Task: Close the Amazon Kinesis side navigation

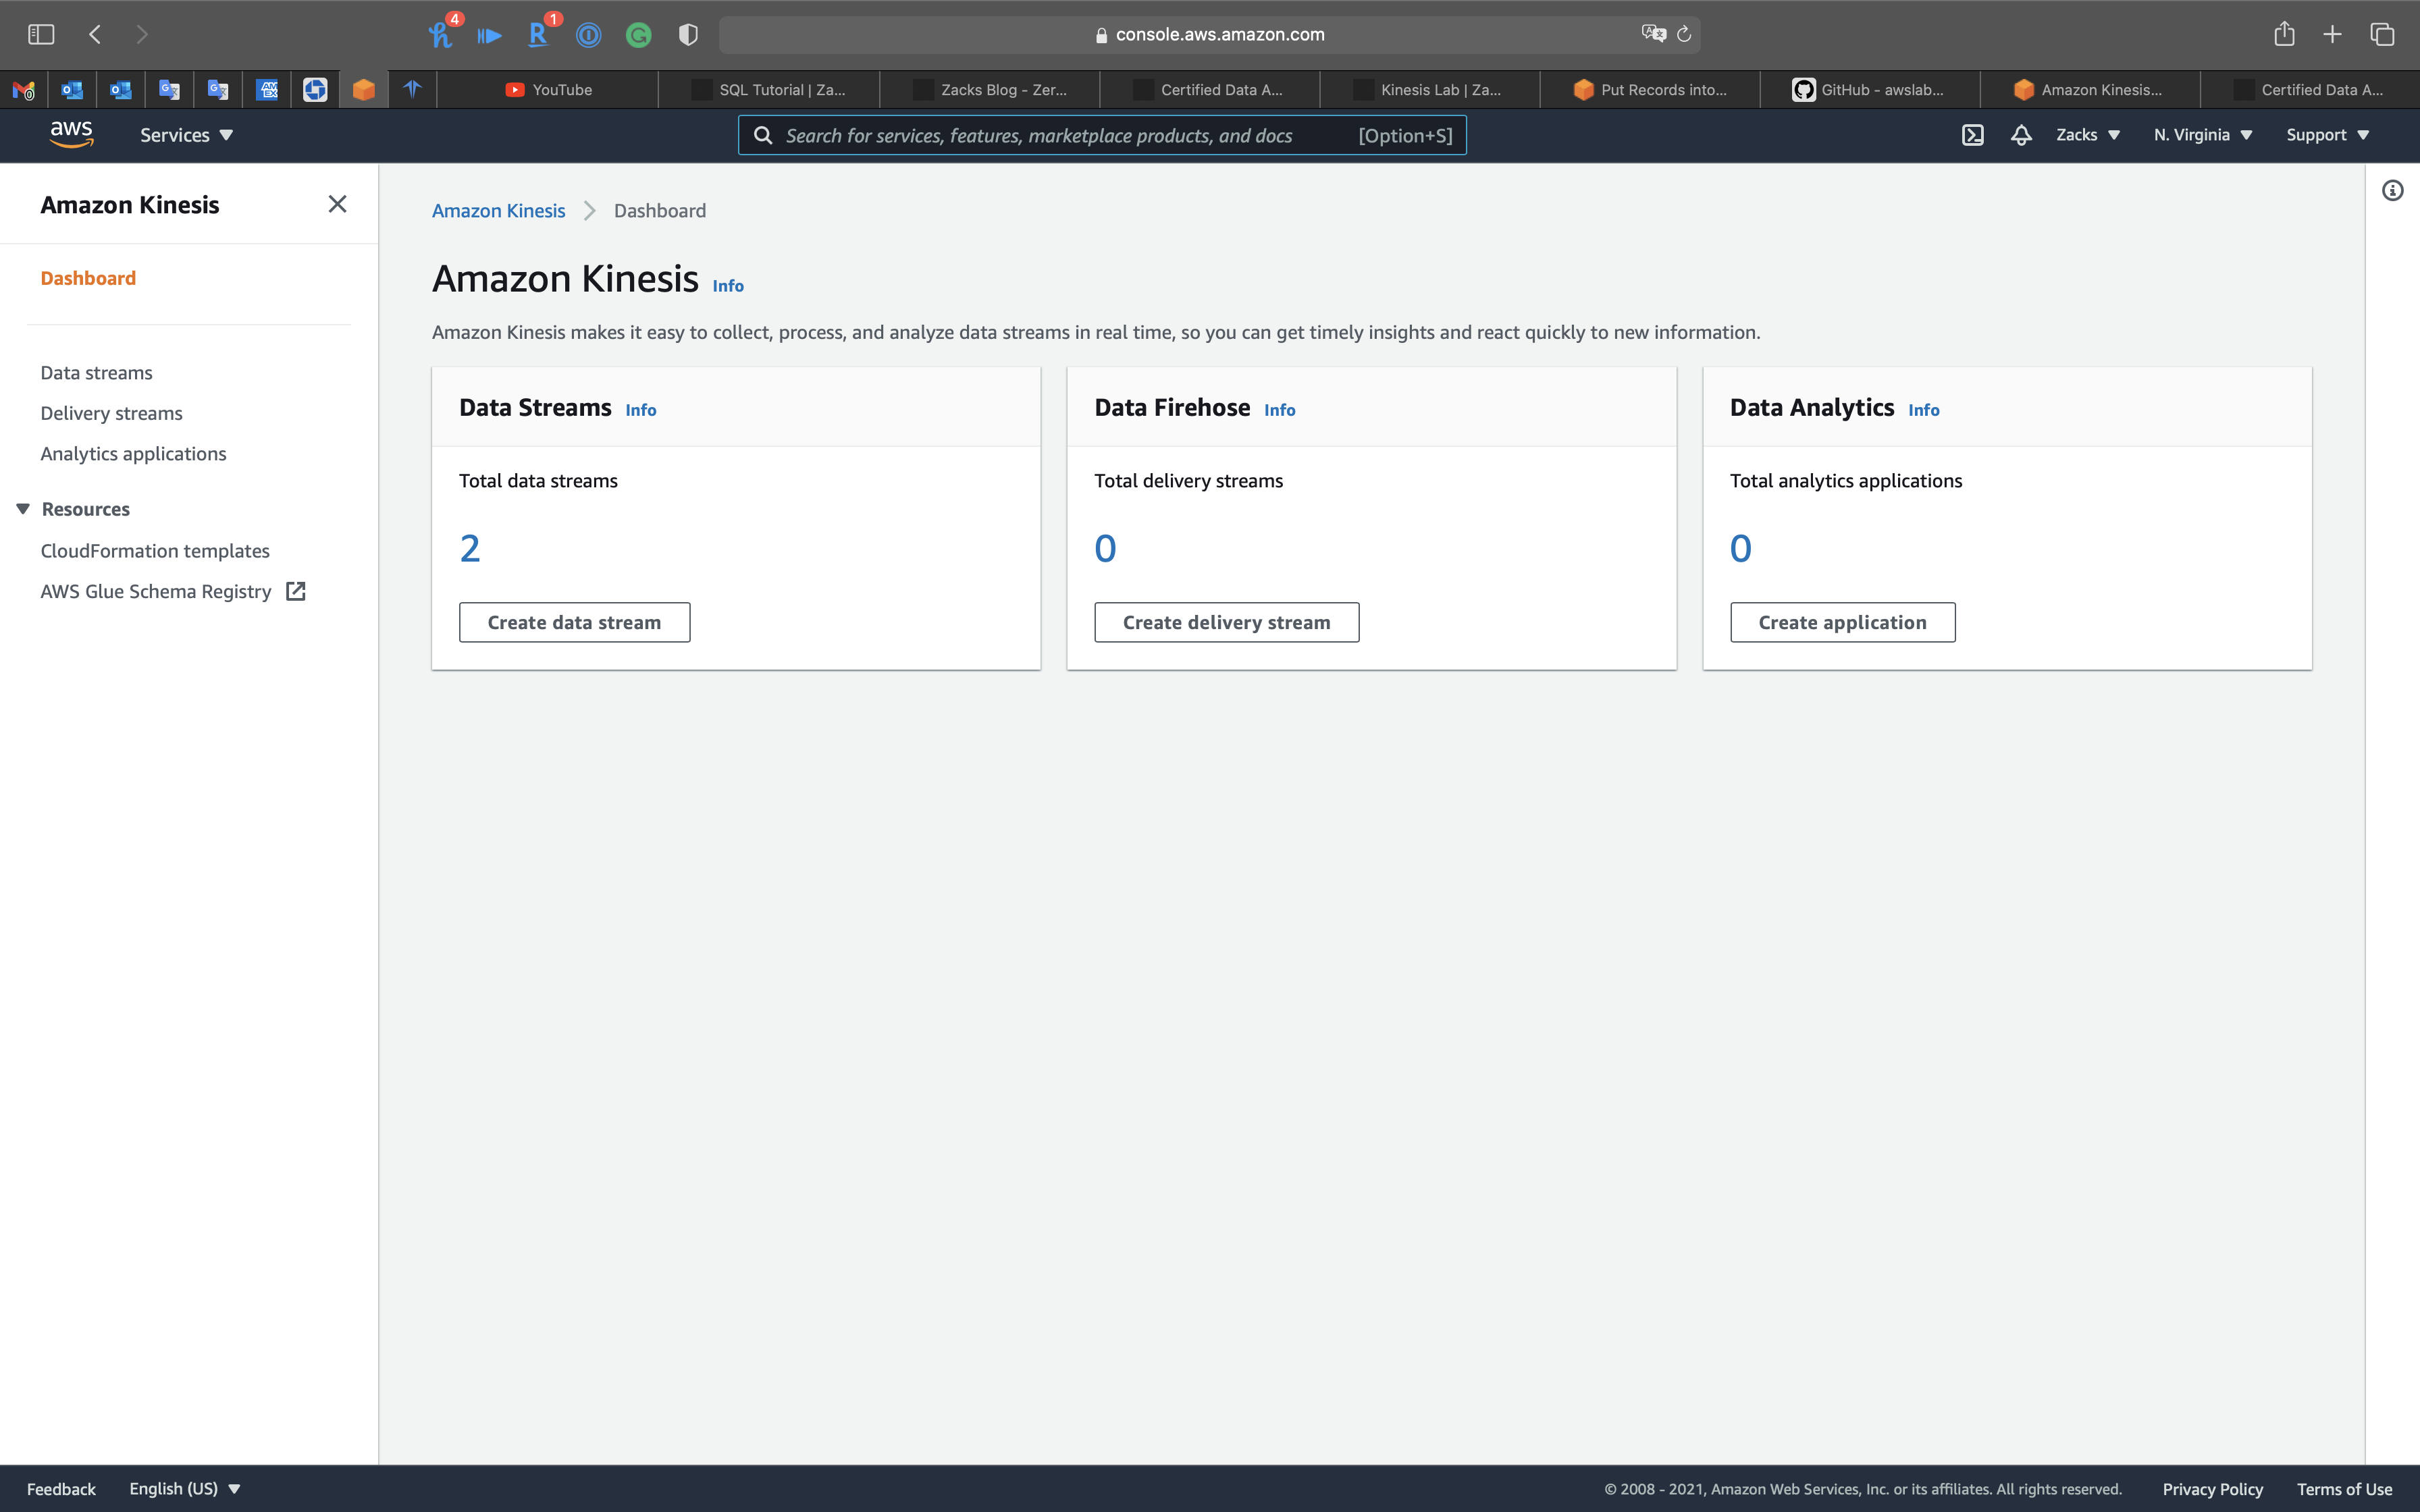Action: [x=337, y=204]
